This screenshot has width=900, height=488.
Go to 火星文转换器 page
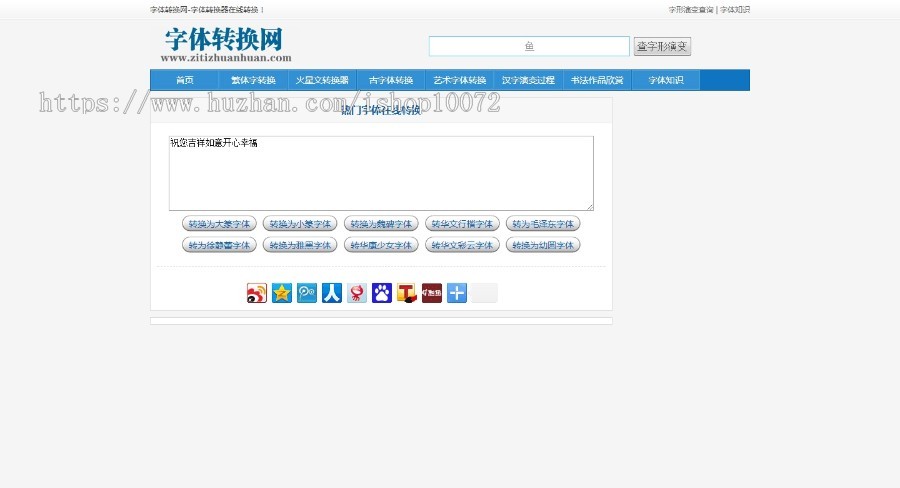click(x=322, y=80)
